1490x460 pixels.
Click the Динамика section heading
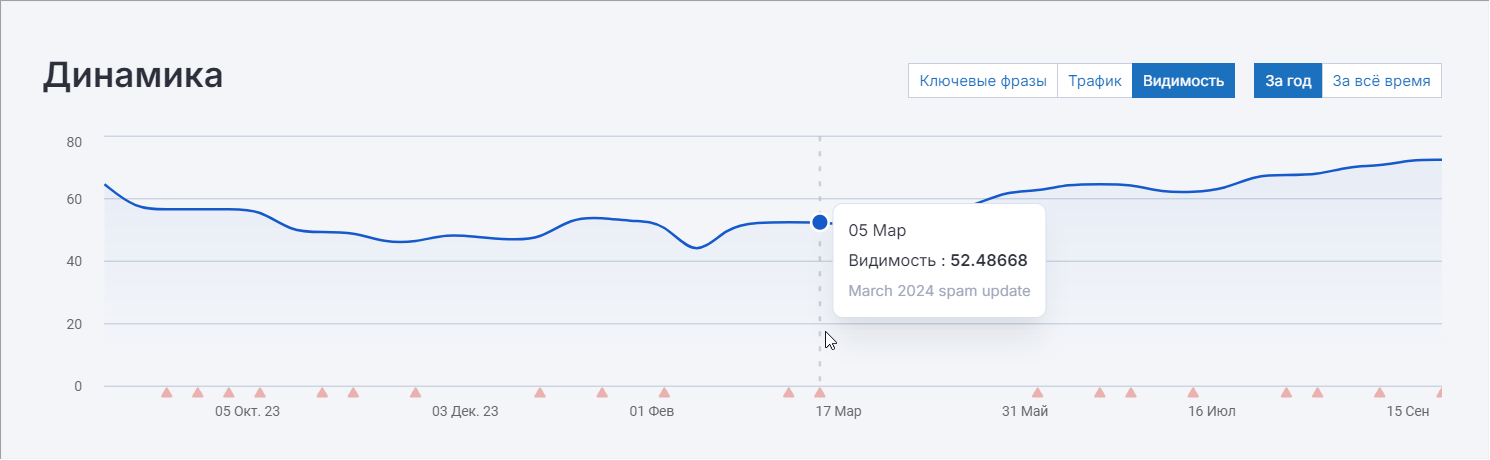(133, 76)
